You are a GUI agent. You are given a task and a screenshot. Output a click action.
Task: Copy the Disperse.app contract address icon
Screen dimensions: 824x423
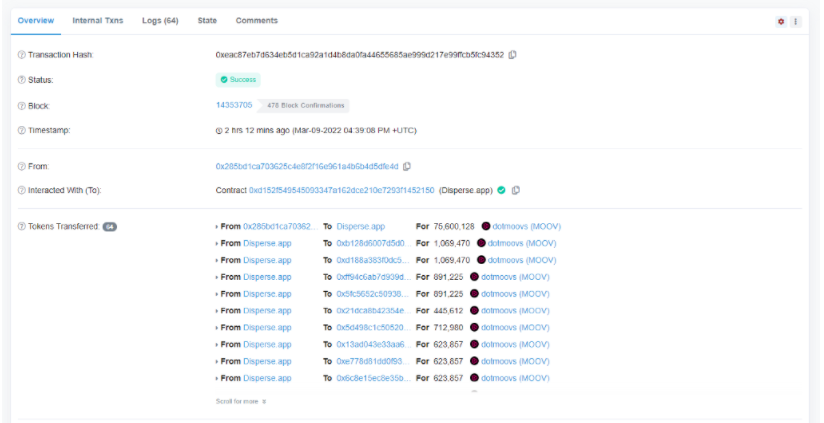(516, 190)
